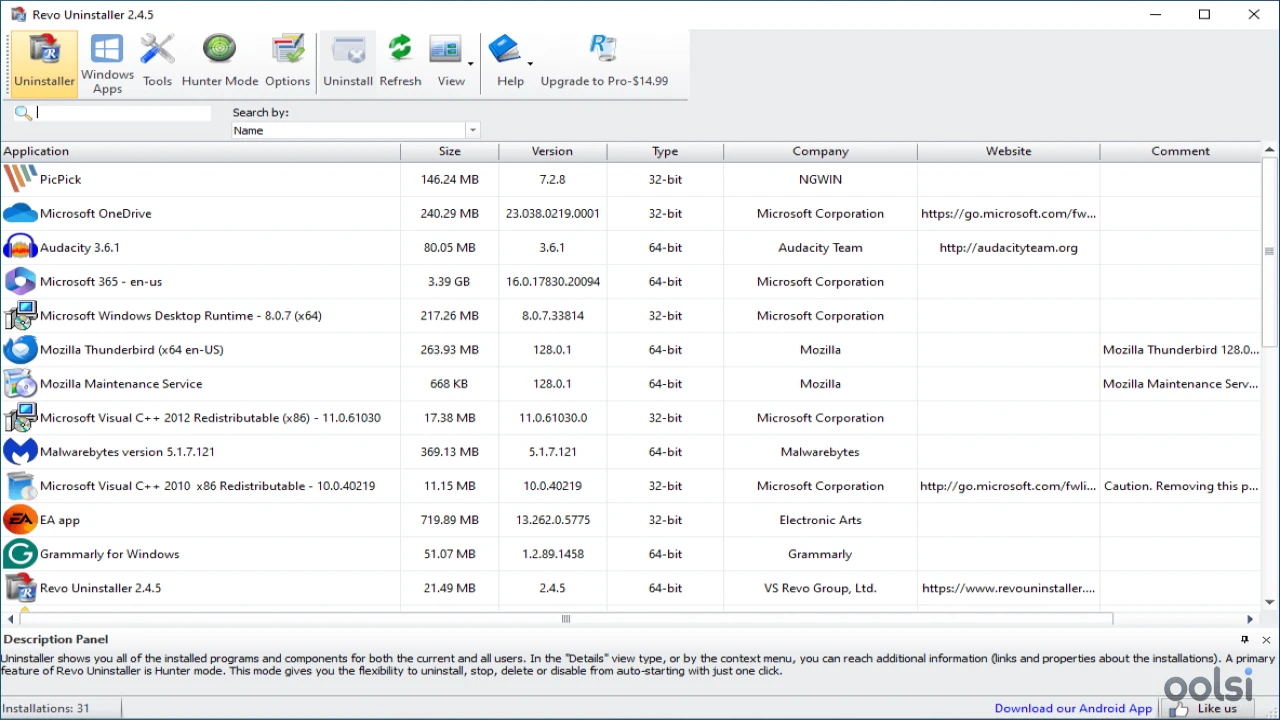Click Installations: 31 status text
This screenshot has width=1280, height=720.
[x=46, y=708]
